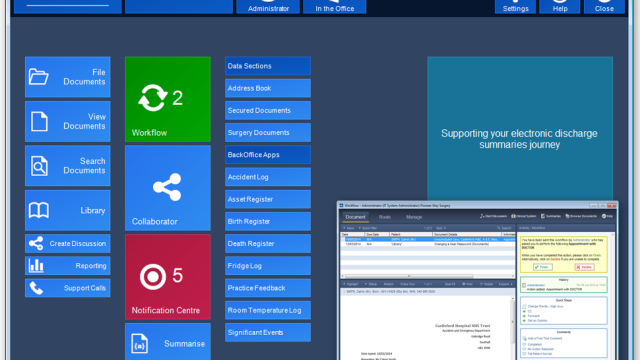
Task: Click the In the Office status button
Action: coord(335,7)
